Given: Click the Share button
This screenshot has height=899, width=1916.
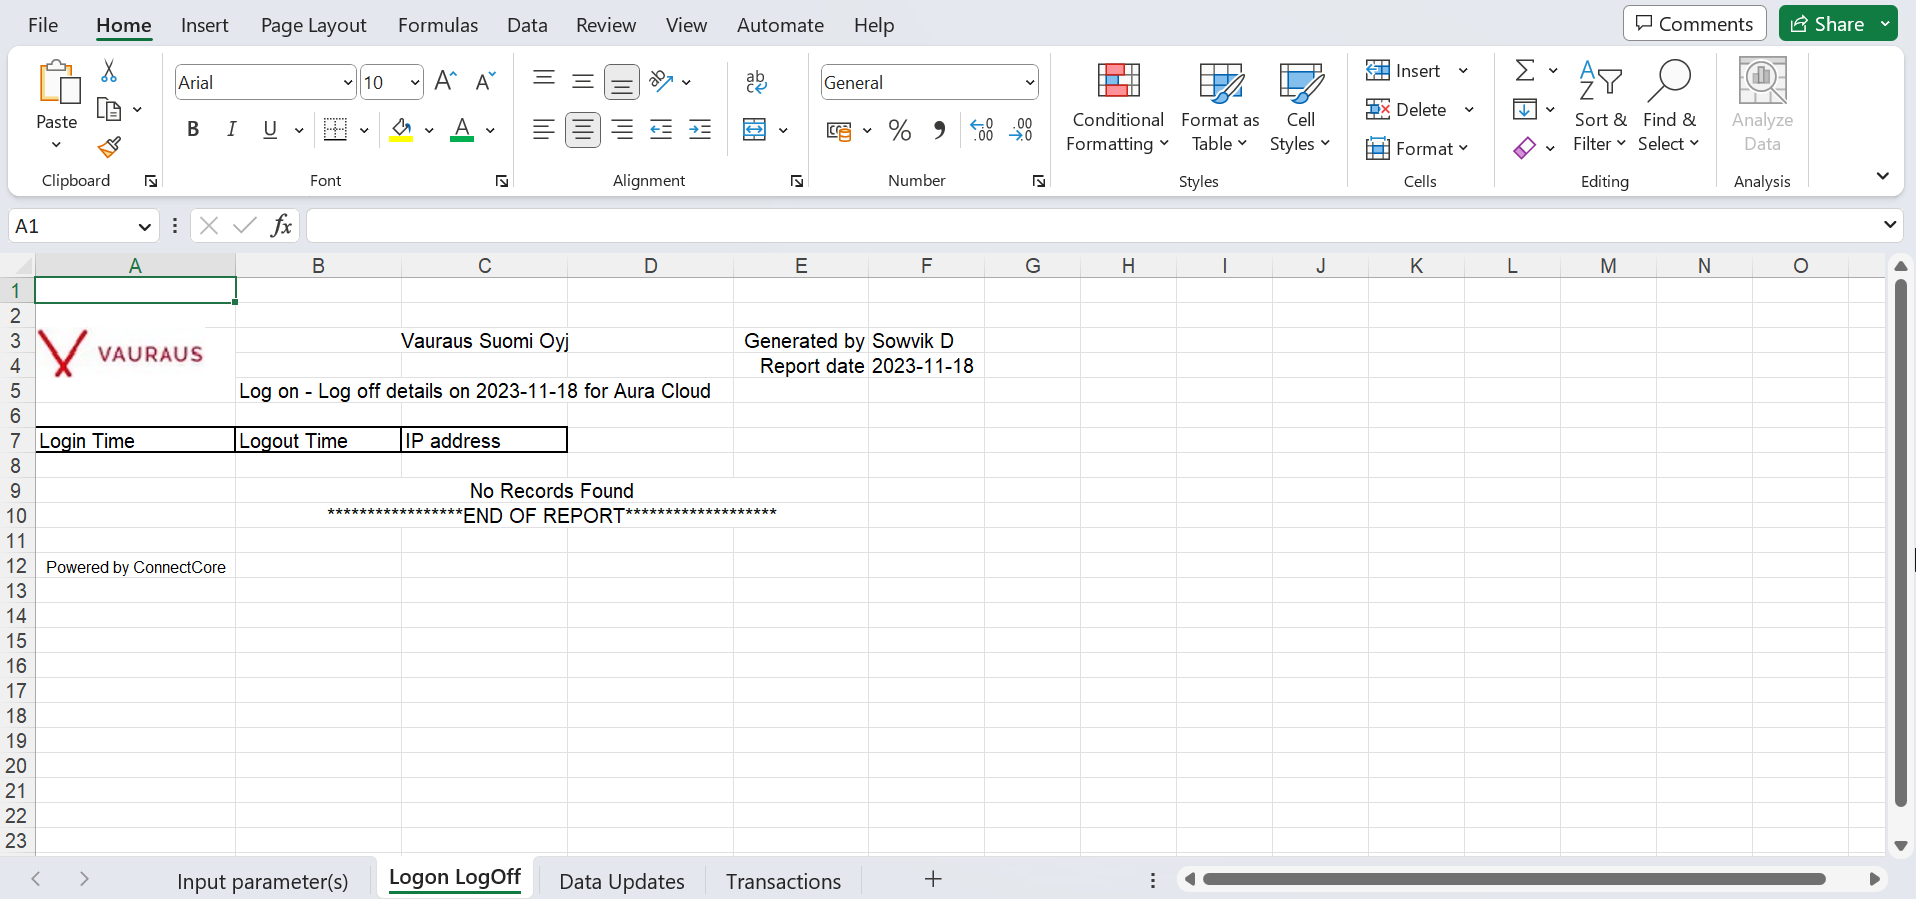Looking at the screenshot, I should pos(1827,24).
